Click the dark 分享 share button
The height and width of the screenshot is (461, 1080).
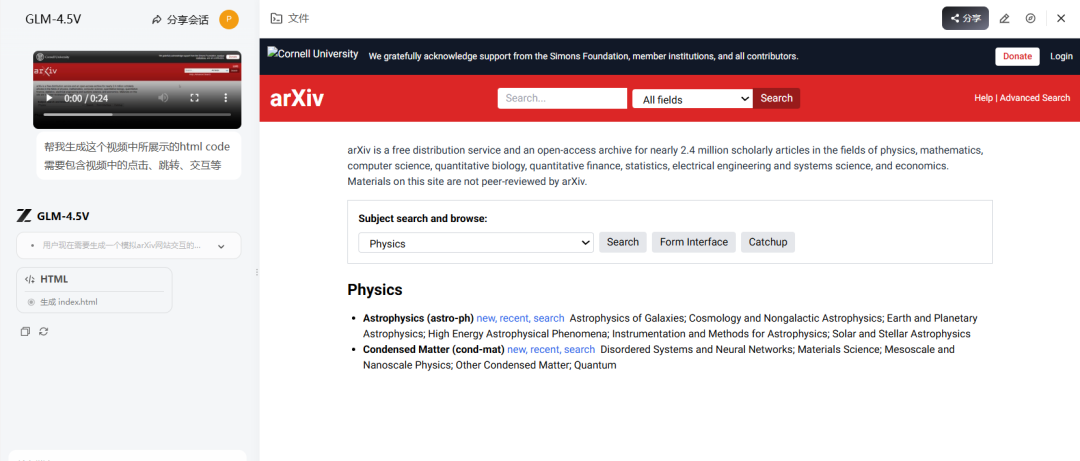coord(965,19)
